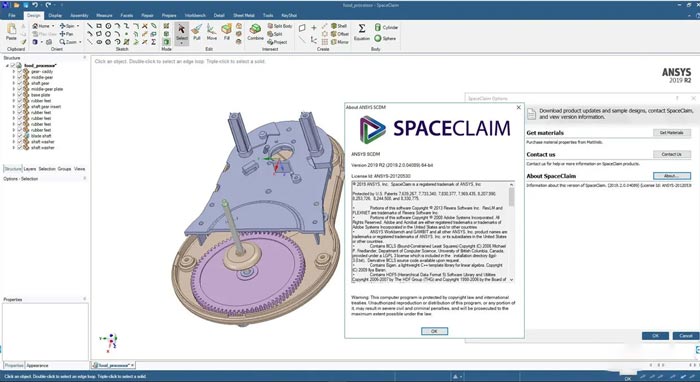700x382 pixels.
Task: Choose the Pull tool
Action: [196, 32]
